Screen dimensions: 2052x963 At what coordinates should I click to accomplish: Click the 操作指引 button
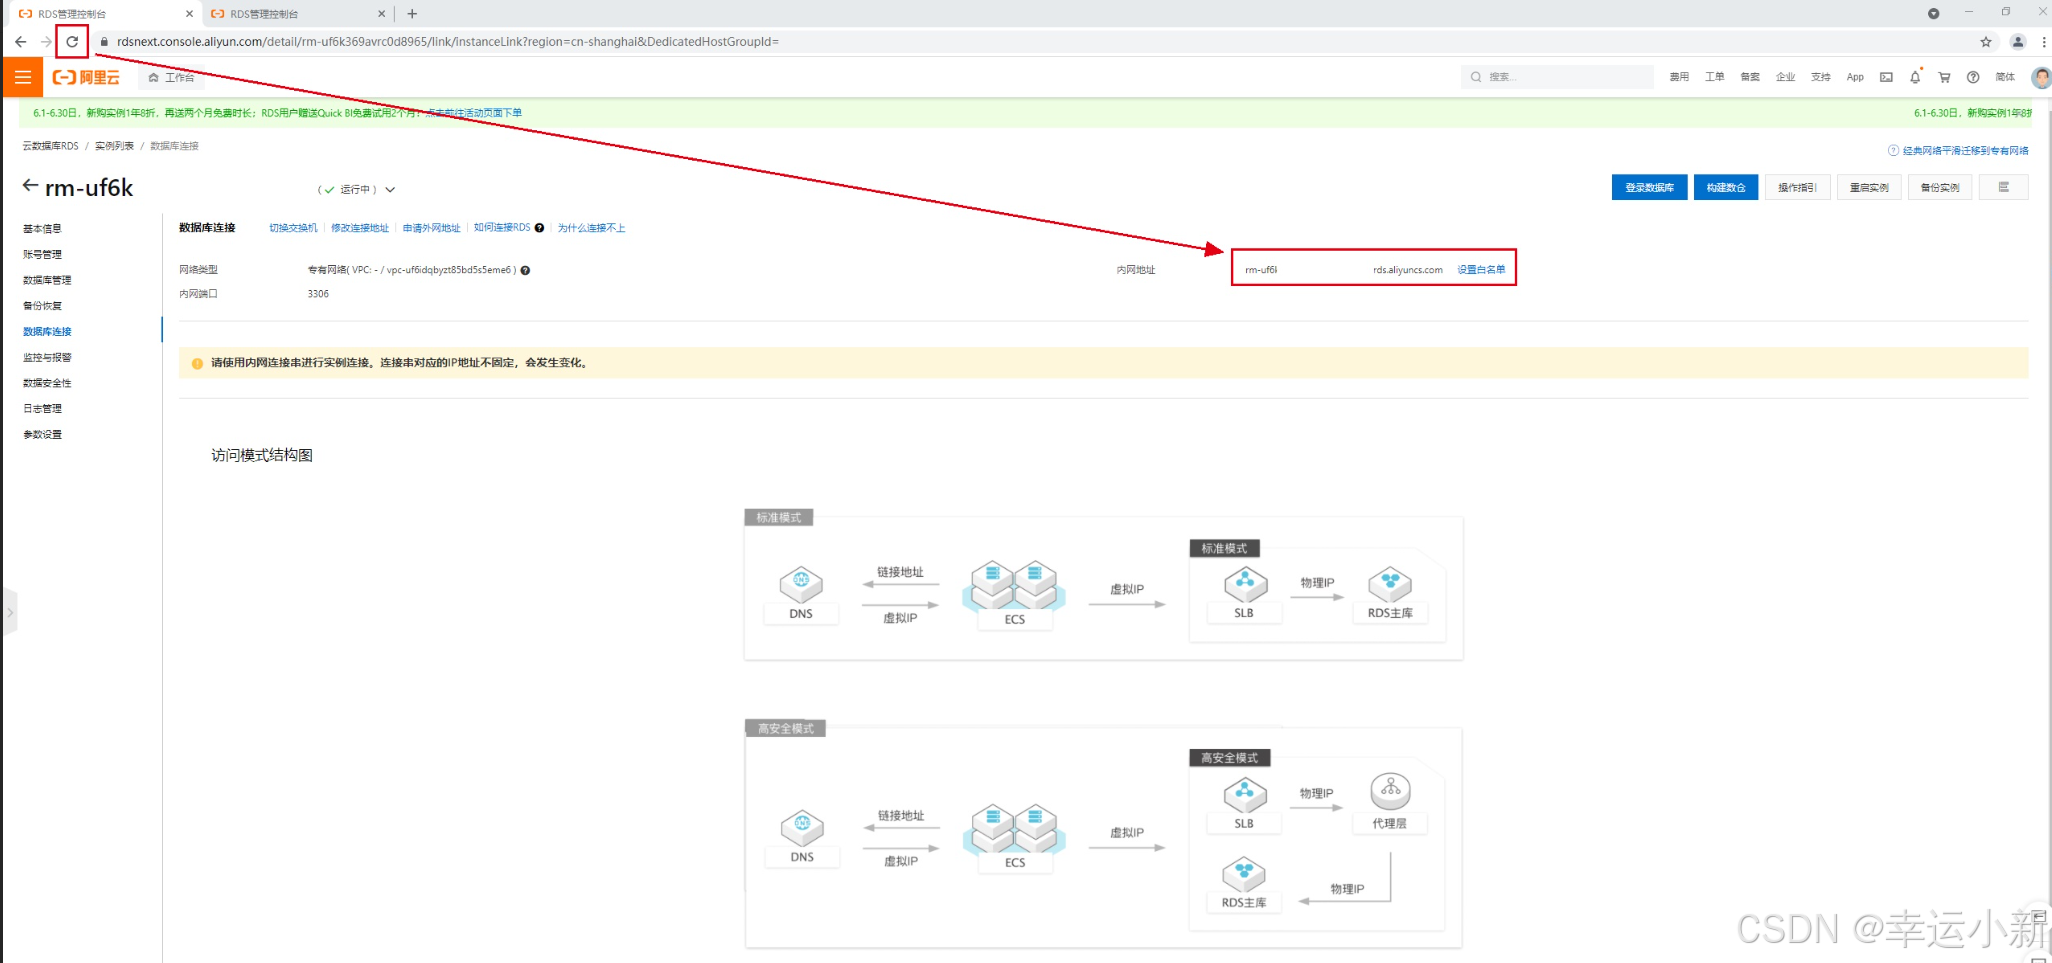pyautogui.click(x=1797, y=187)
